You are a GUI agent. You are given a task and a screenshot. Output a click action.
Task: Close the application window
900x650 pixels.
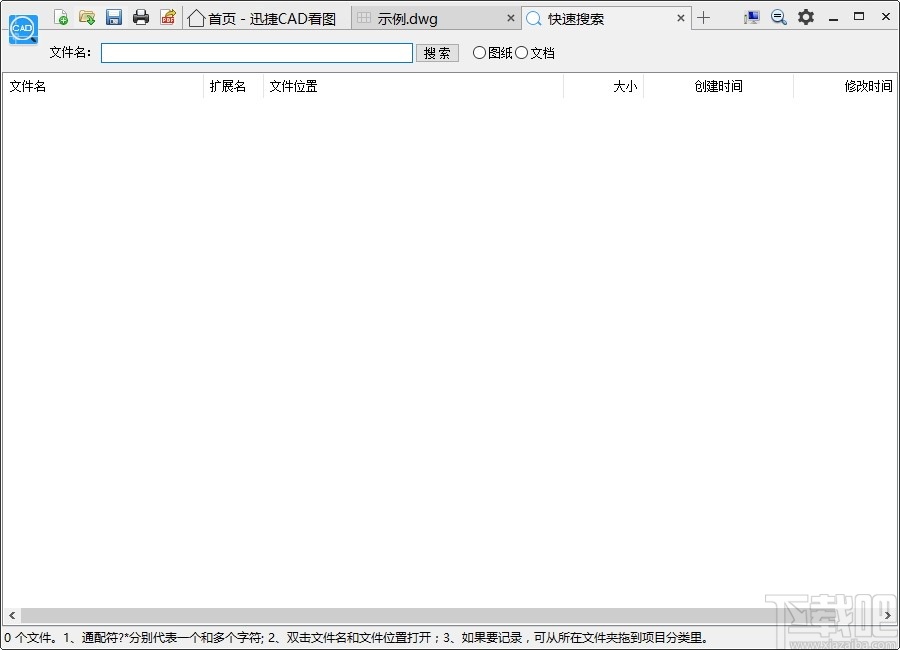coord(886,17)
